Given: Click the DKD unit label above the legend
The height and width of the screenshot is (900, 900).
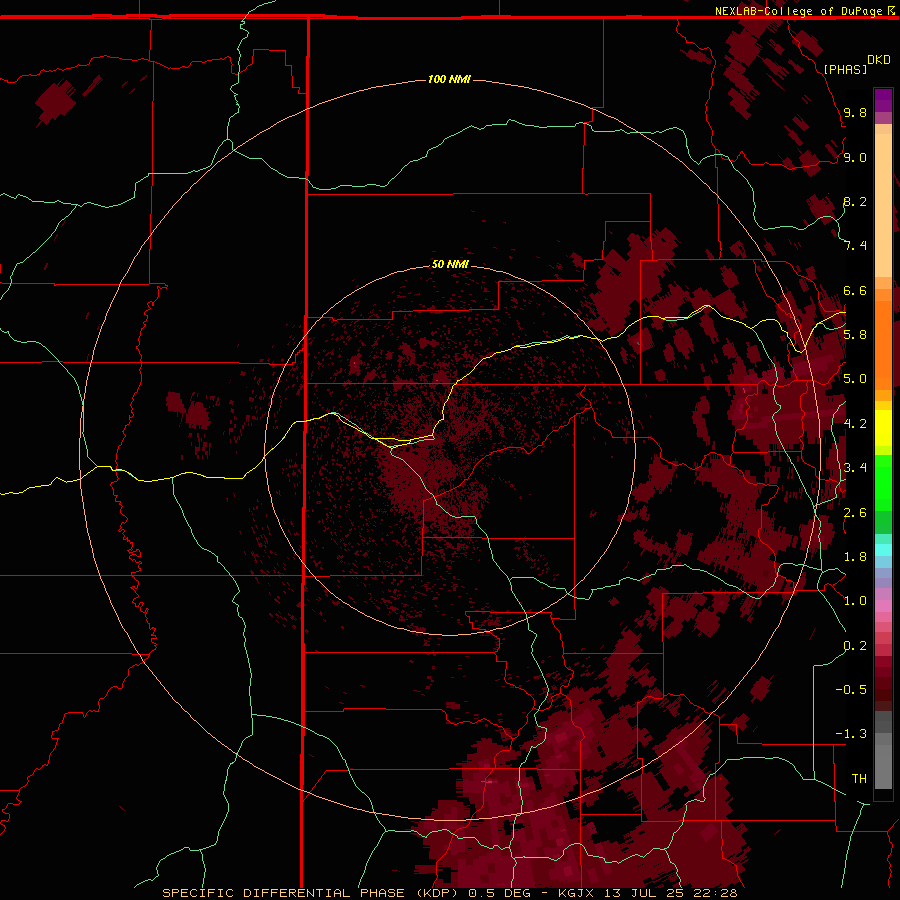Looking at the screenshot, I should [x=879, y=60].
